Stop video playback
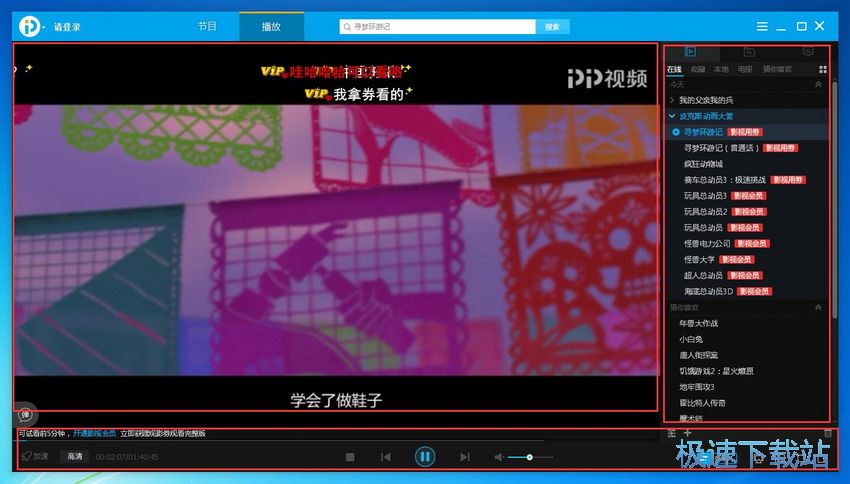 350,457
